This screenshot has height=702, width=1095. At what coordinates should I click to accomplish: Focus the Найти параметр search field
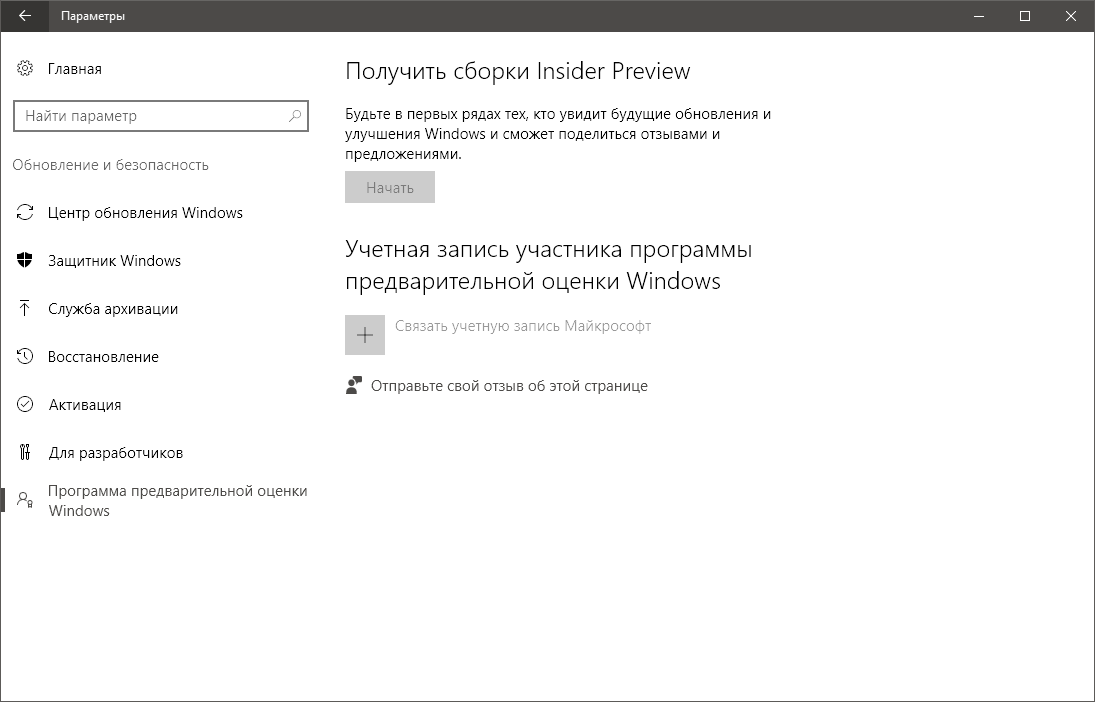pyautogui.click(x=161, y=116)
